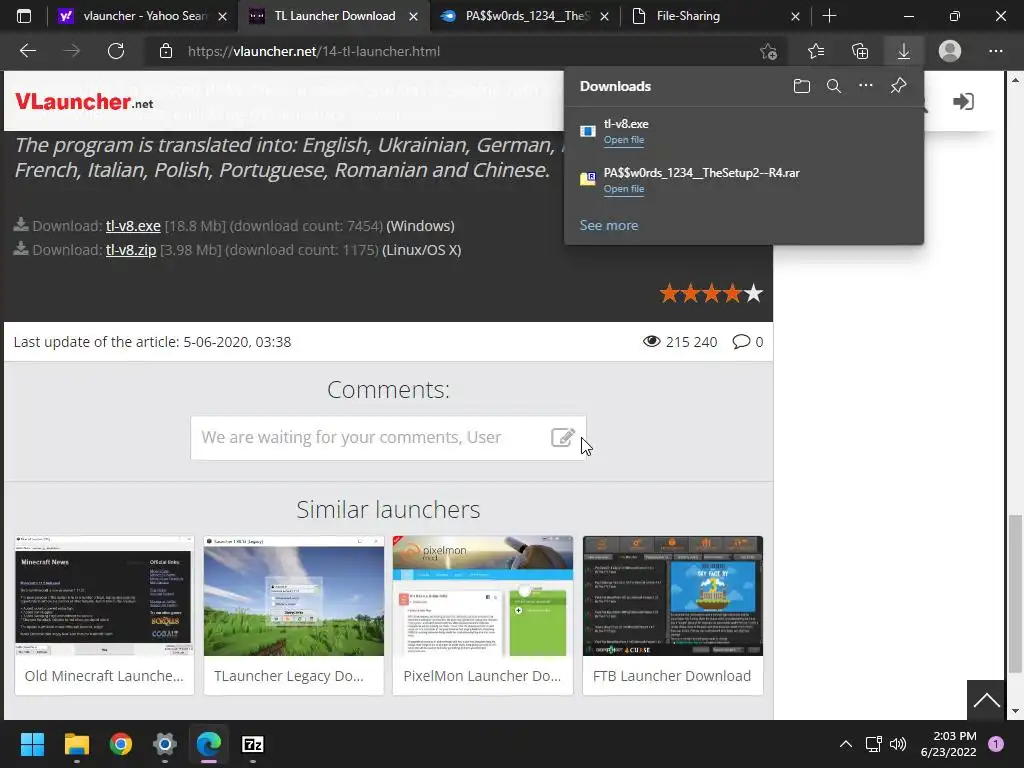Viewport: 1024px width, 768px height.
Task: Open the Favorites list
Action: pyautogui.click(x=816, y=51)
